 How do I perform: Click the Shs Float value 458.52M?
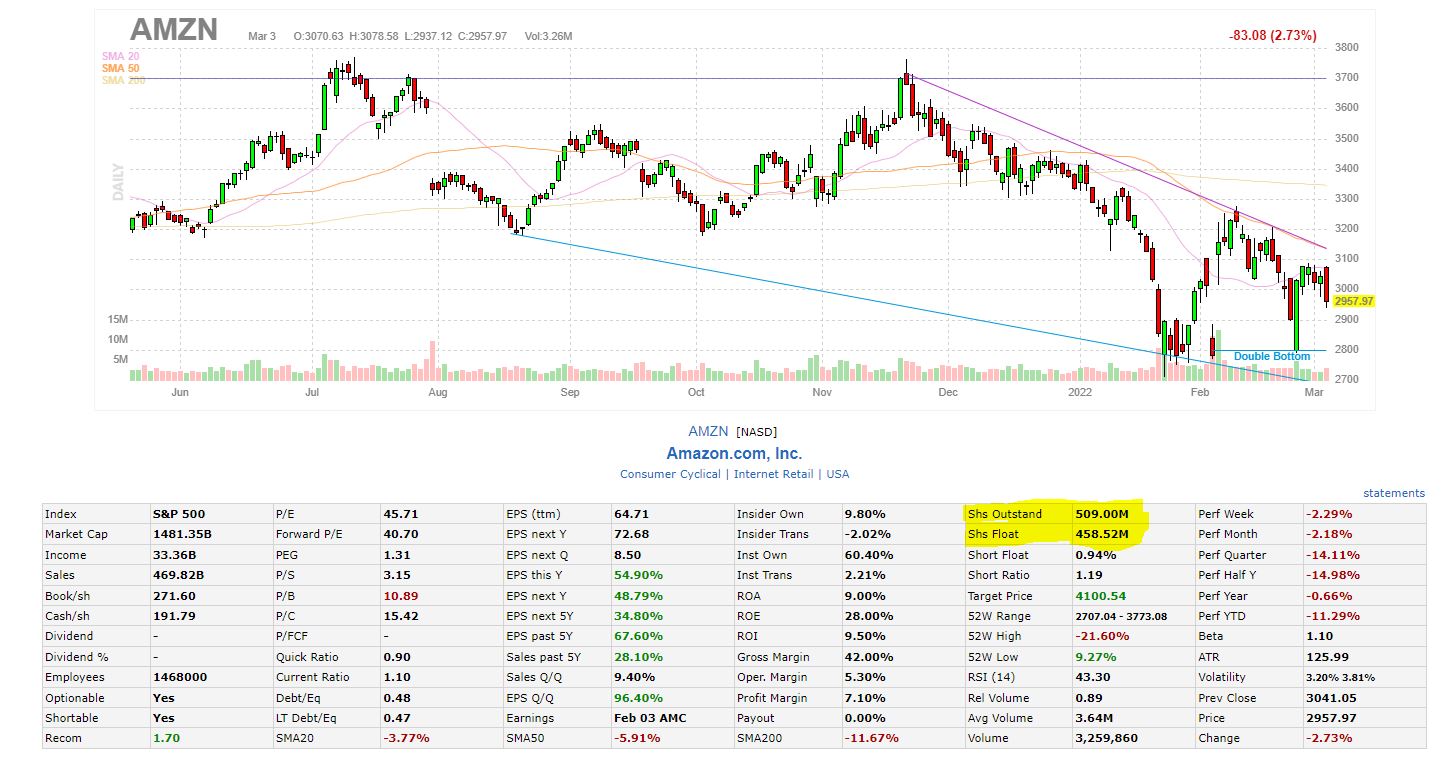[1103, 534]
